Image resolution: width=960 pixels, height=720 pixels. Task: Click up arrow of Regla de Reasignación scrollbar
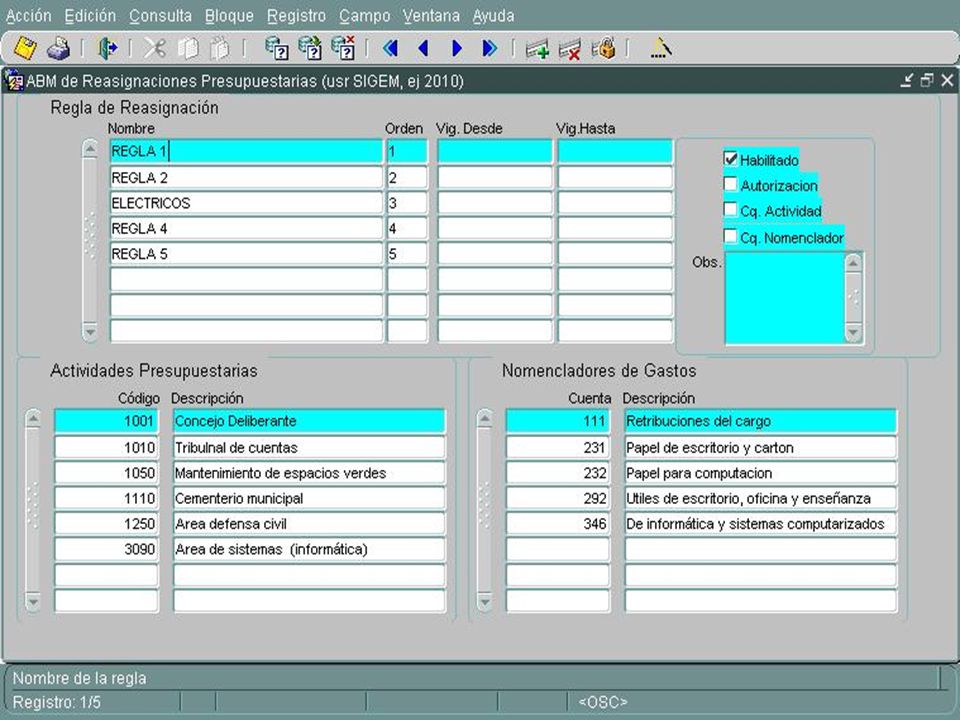(x=90, y=149)
